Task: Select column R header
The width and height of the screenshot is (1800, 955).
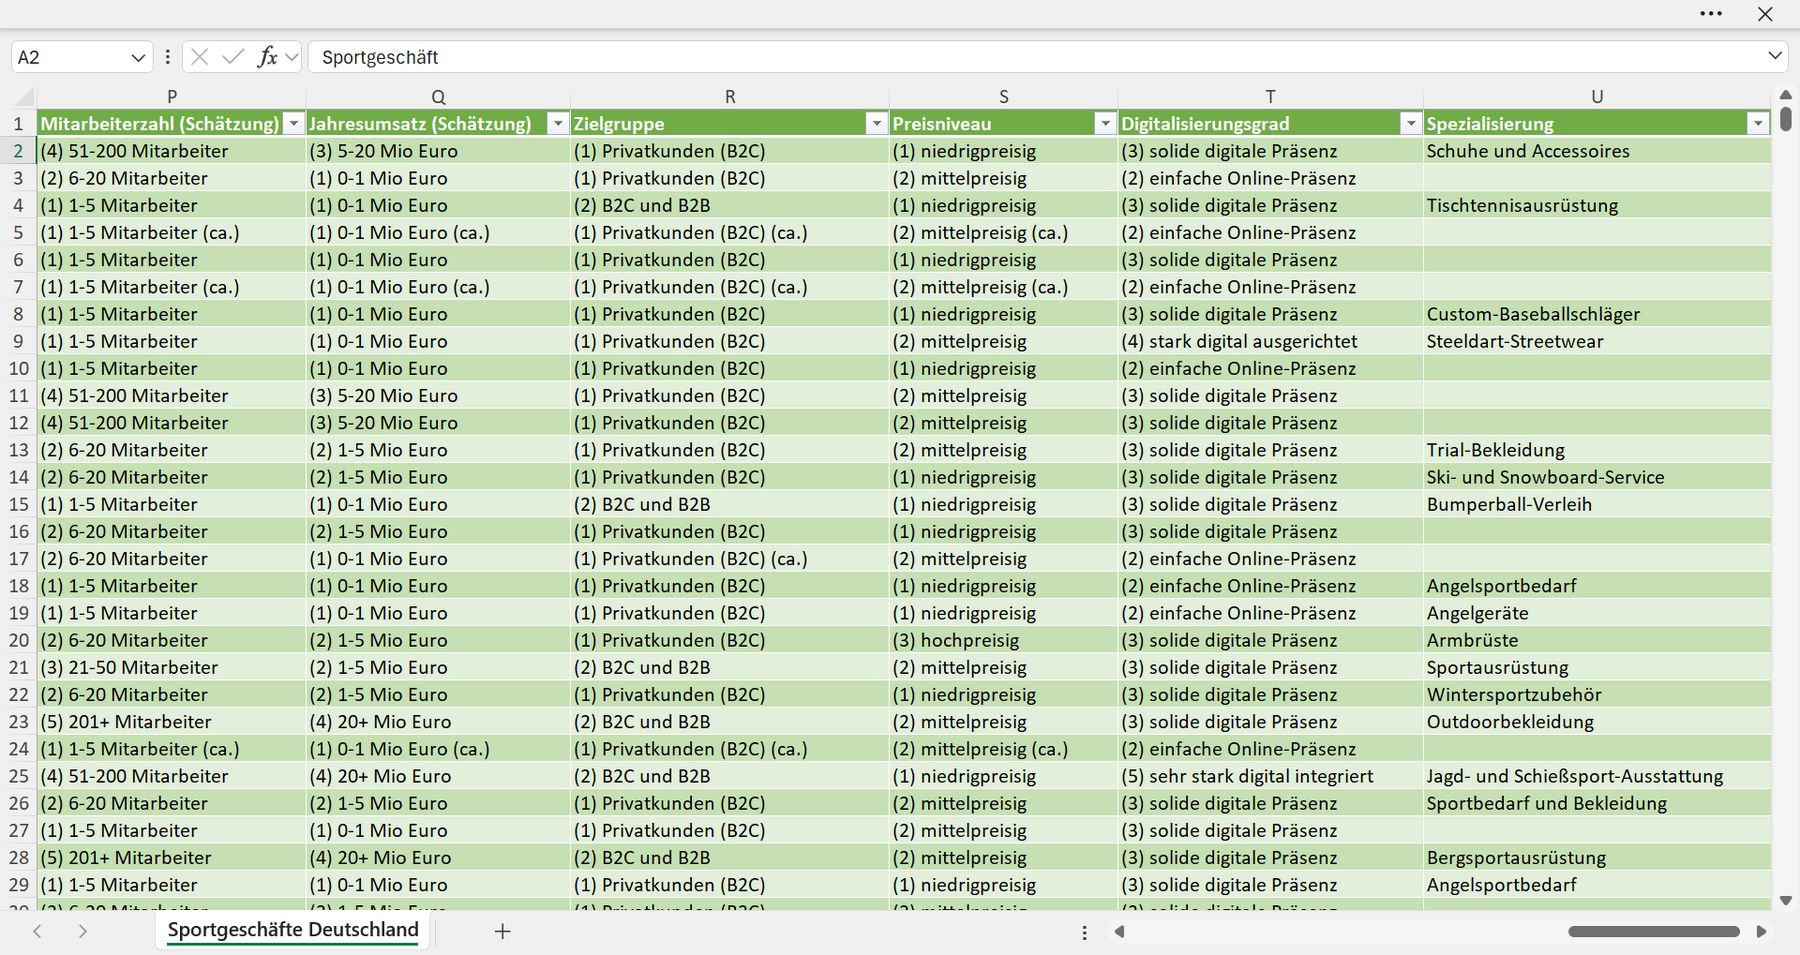Action: point(730,97)
